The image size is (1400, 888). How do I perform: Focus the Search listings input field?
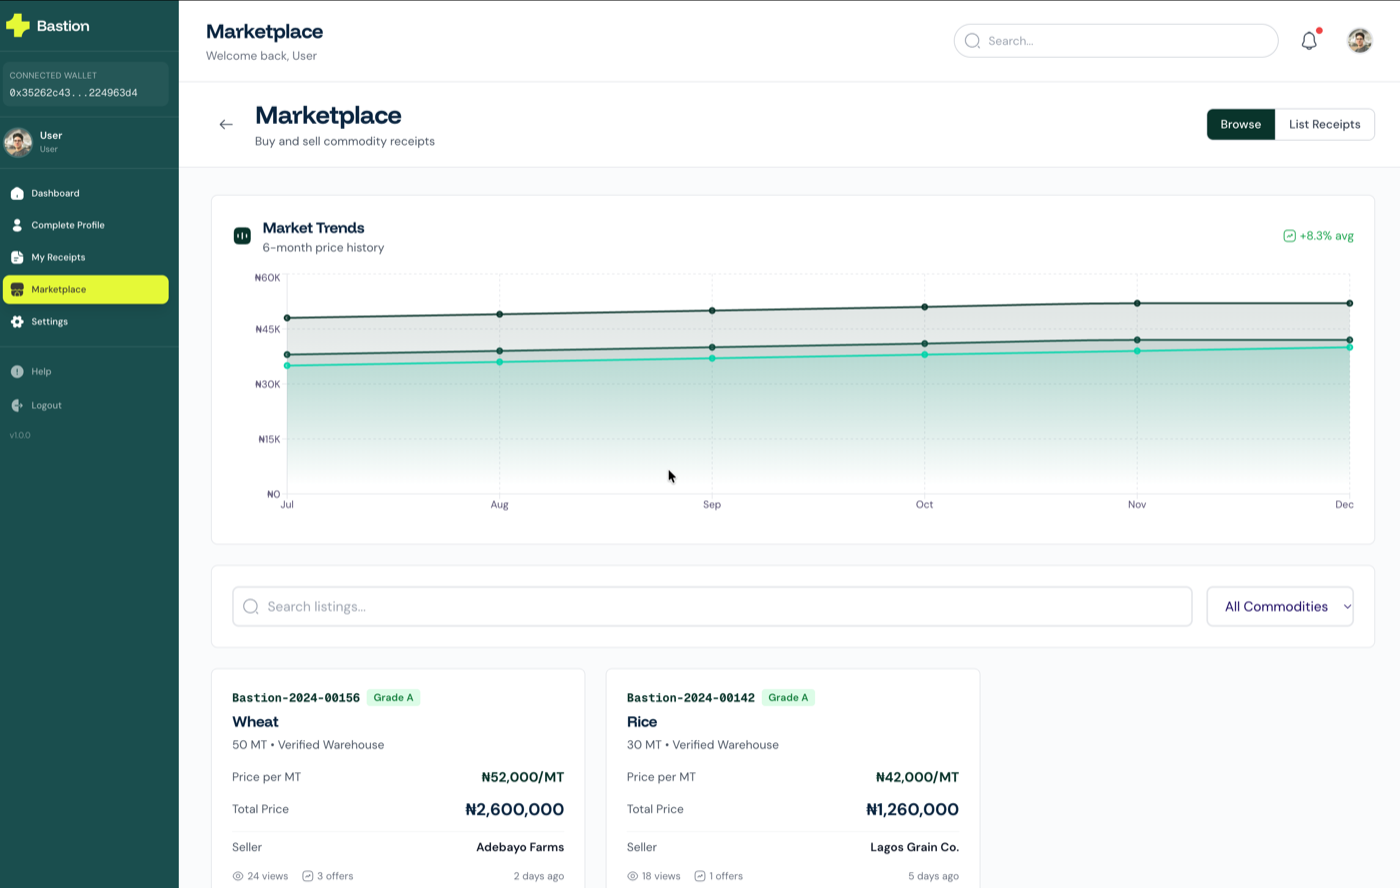click(712, 606)
